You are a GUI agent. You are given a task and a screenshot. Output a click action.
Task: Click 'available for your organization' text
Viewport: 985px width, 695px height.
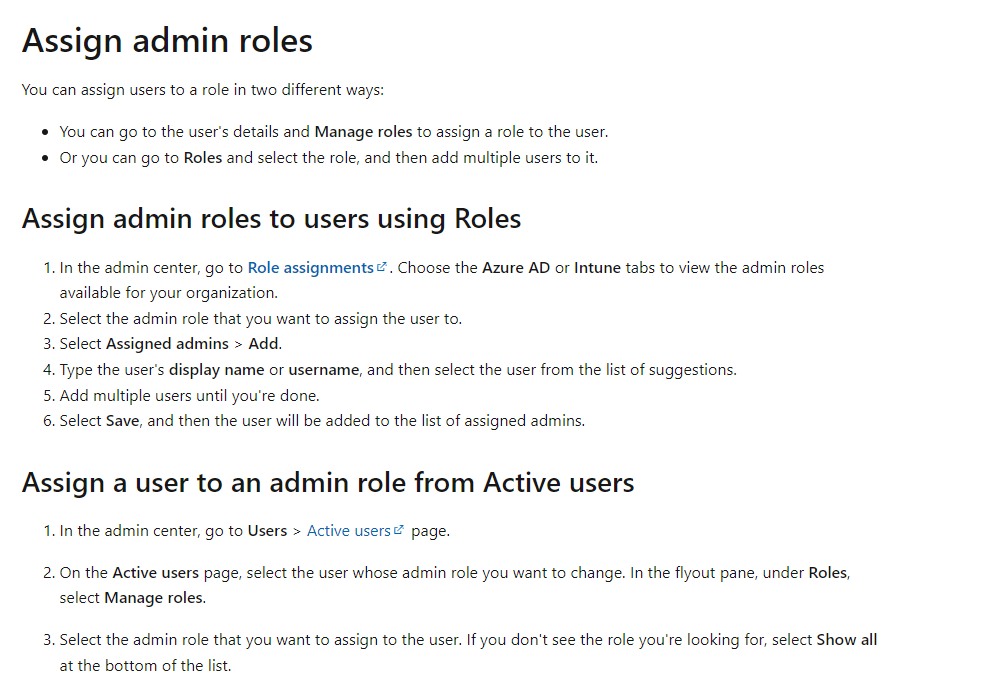[168, 293]
